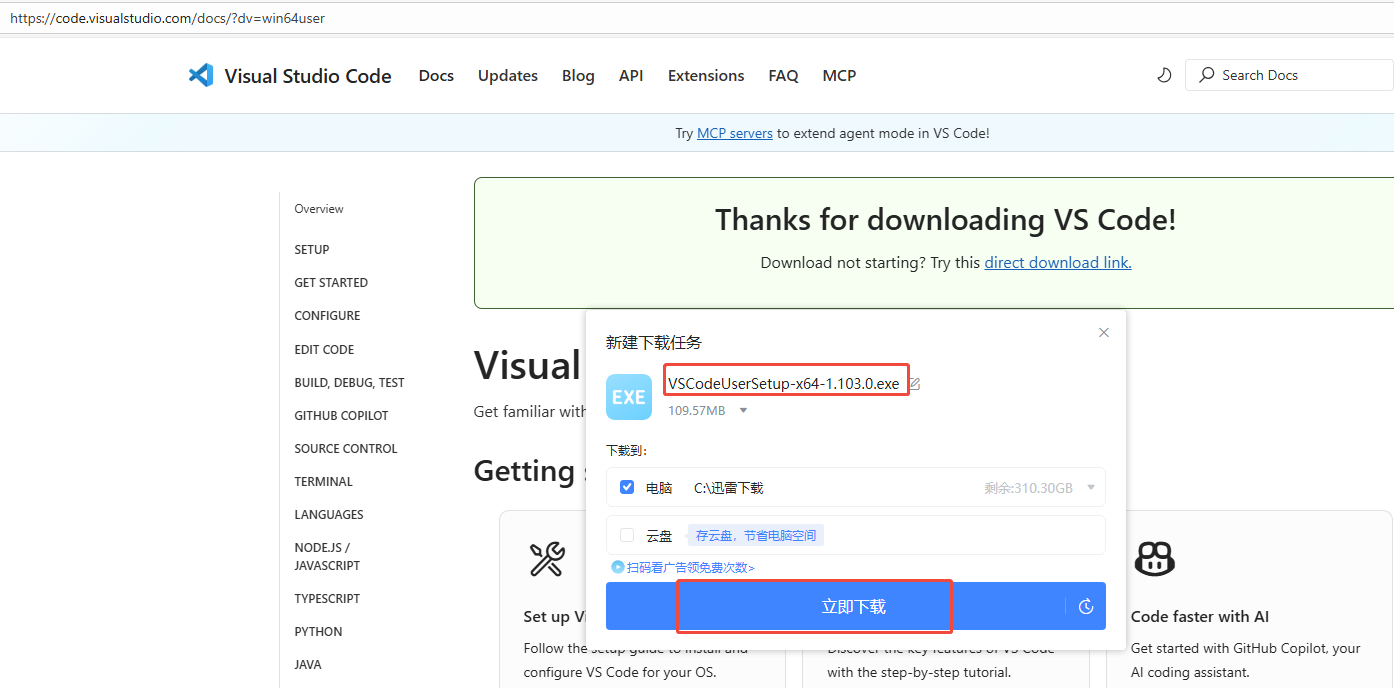Enable the 云盘 checkbox

pyautogui.click(x=627, y=535)
